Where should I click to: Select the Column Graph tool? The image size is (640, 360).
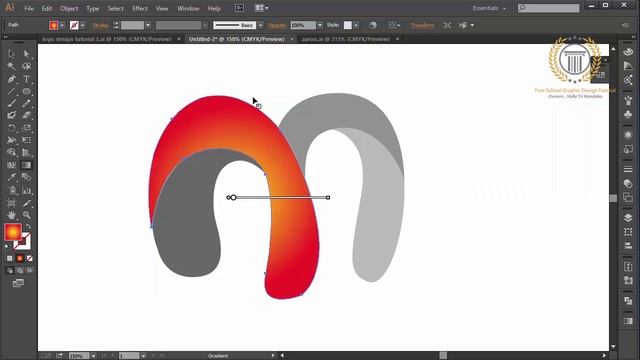click(x=27, y=190)
